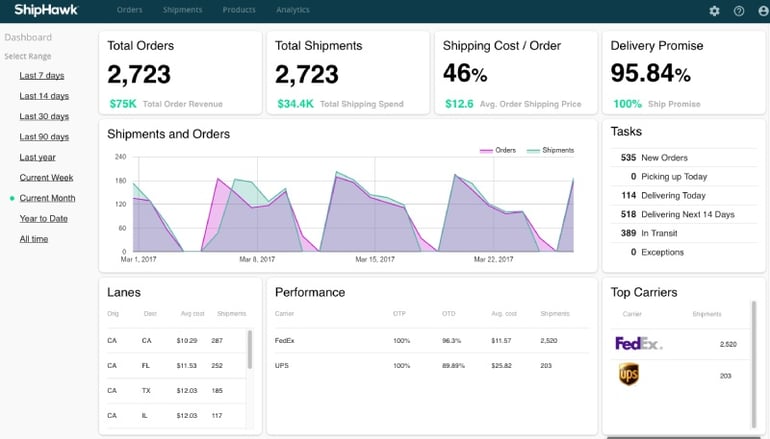Screen dimensions: 770x439
Task: Click the $75K Total Order Revenue value
Action: [x=123, y=104]
